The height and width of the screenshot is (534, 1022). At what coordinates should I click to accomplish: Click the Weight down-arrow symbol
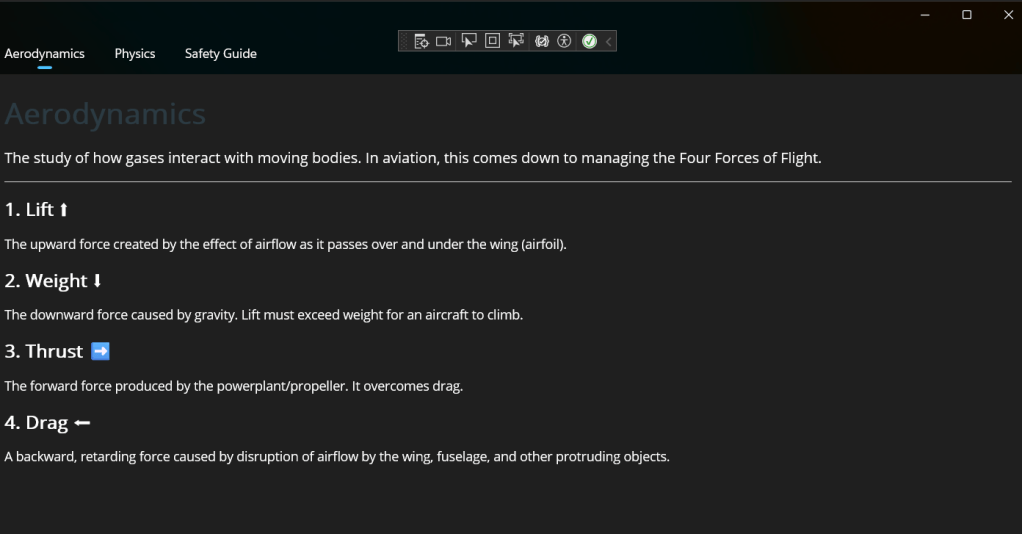click(x=97, y=280)
